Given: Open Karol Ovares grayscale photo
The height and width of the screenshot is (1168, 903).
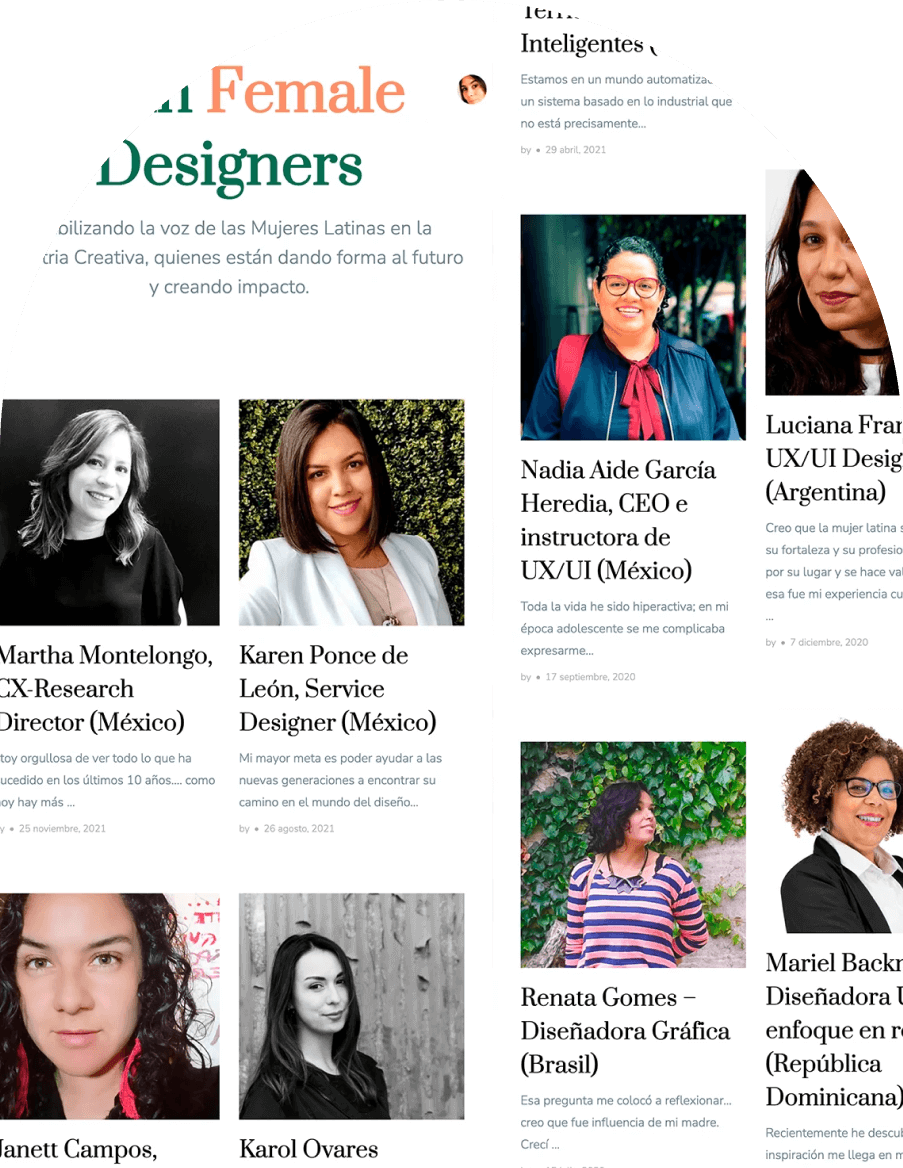Looking at the screenshot, I should click(x=352, y=1006).
